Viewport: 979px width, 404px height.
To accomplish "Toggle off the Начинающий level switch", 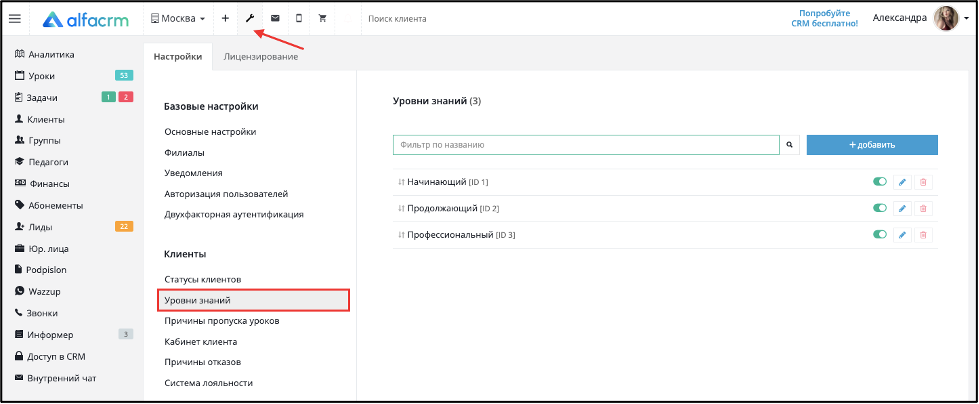I will click(x=880, y=182).
